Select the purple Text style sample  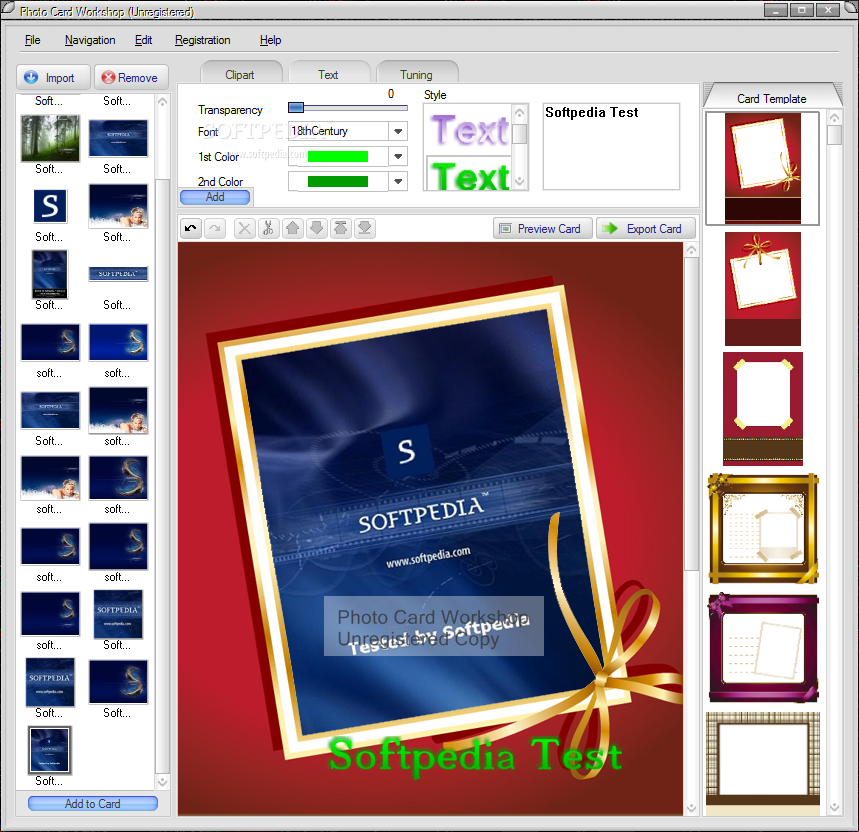point(469,129)
